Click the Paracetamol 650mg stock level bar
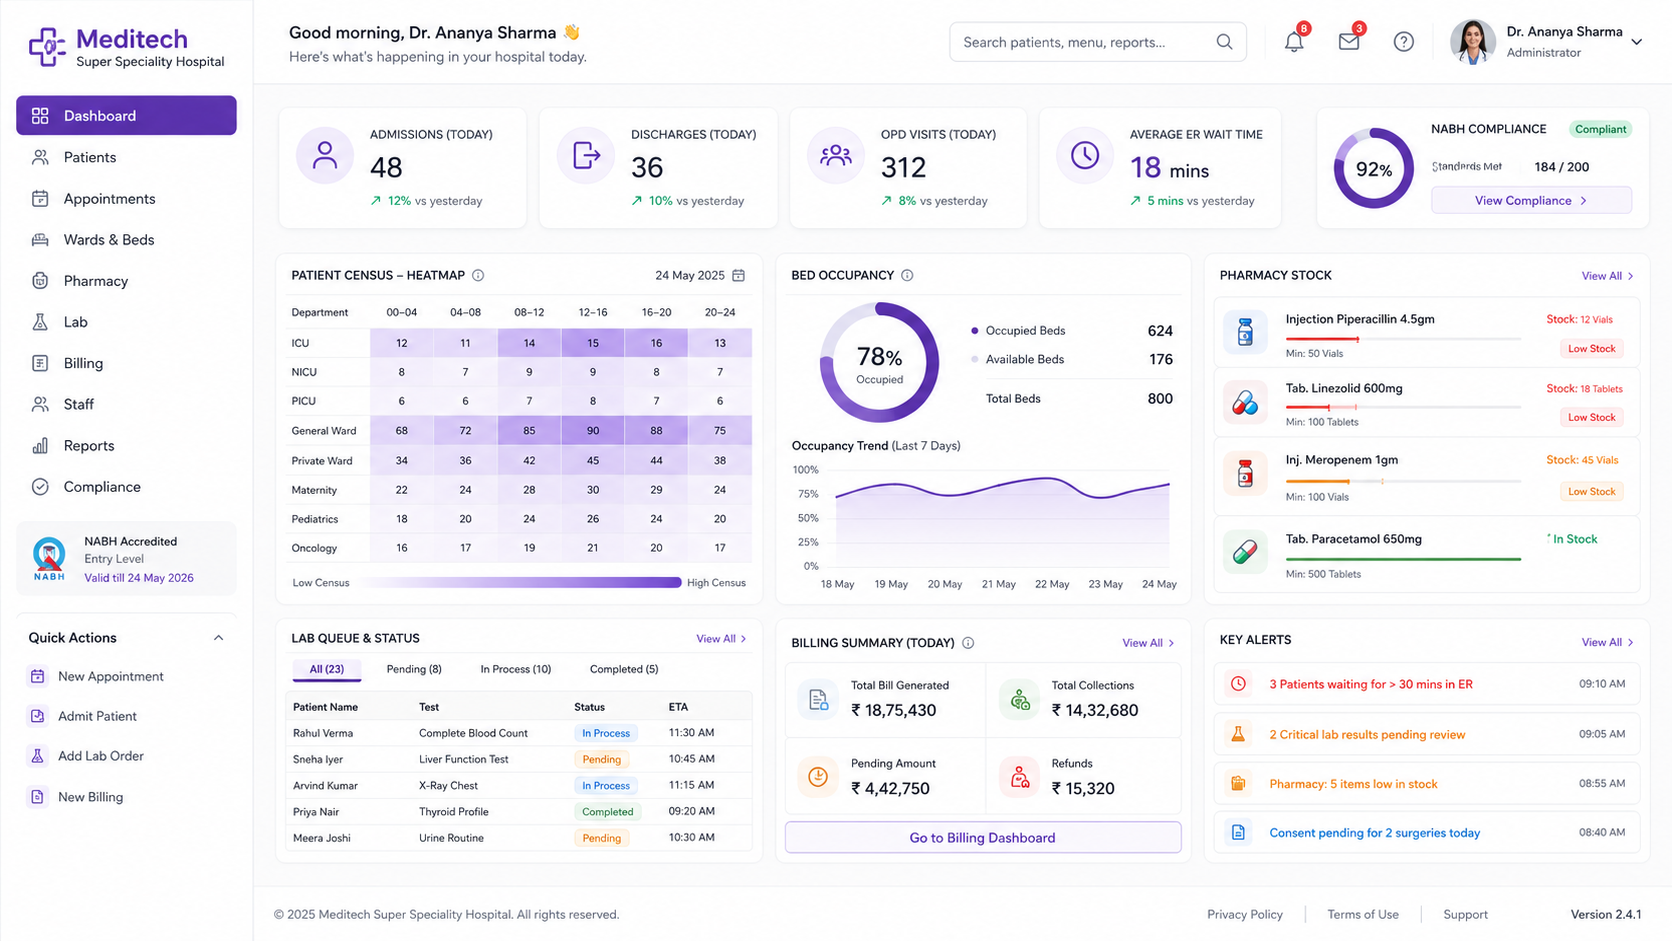 [1403, 559]
